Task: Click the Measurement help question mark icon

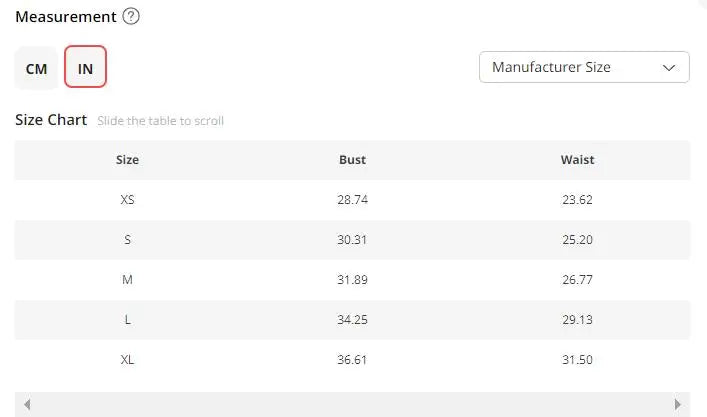Action: click(131, 17)
